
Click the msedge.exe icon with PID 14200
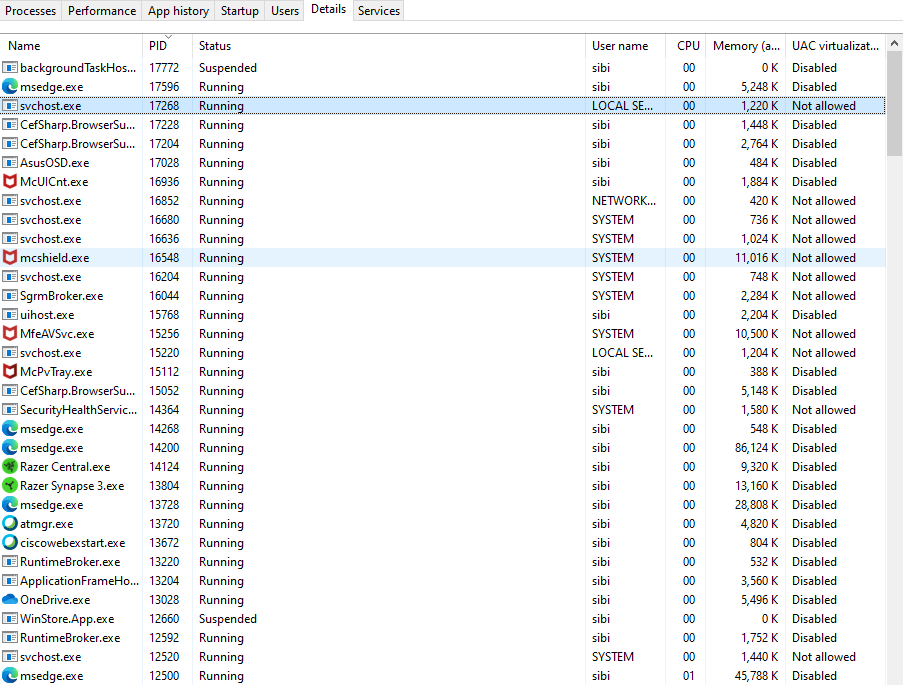click(10, 448)
